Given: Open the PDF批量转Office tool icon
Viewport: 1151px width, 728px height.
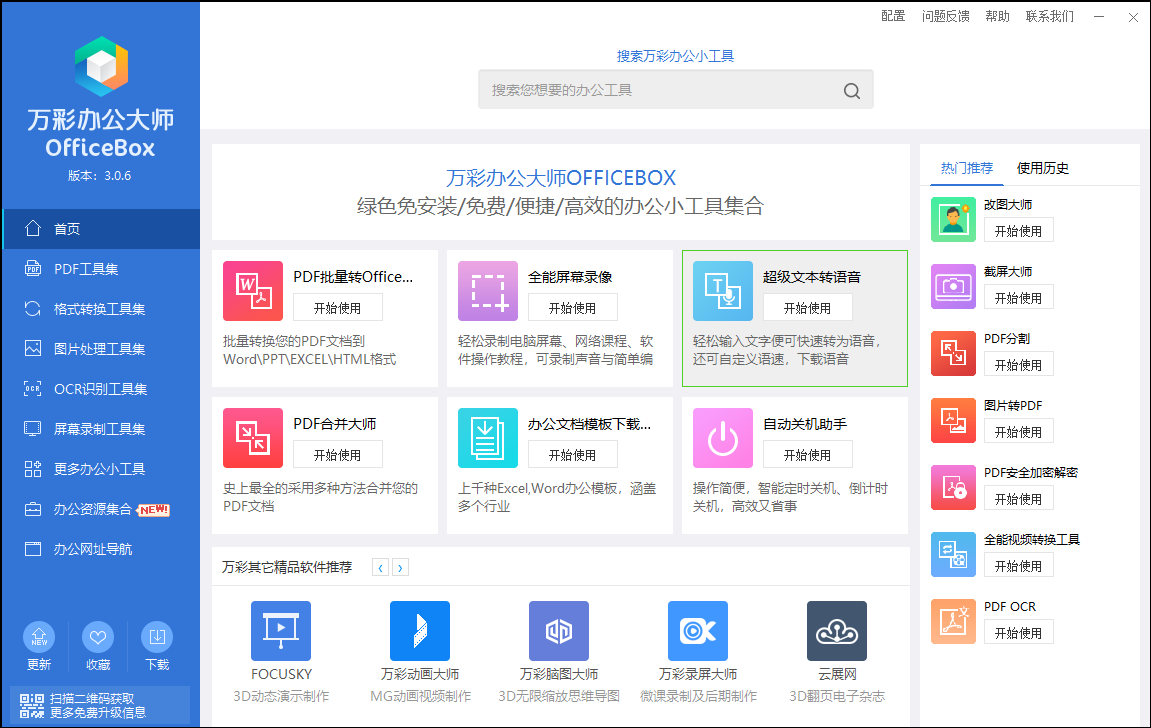Looking at the screenshot, I should point(253,291).
